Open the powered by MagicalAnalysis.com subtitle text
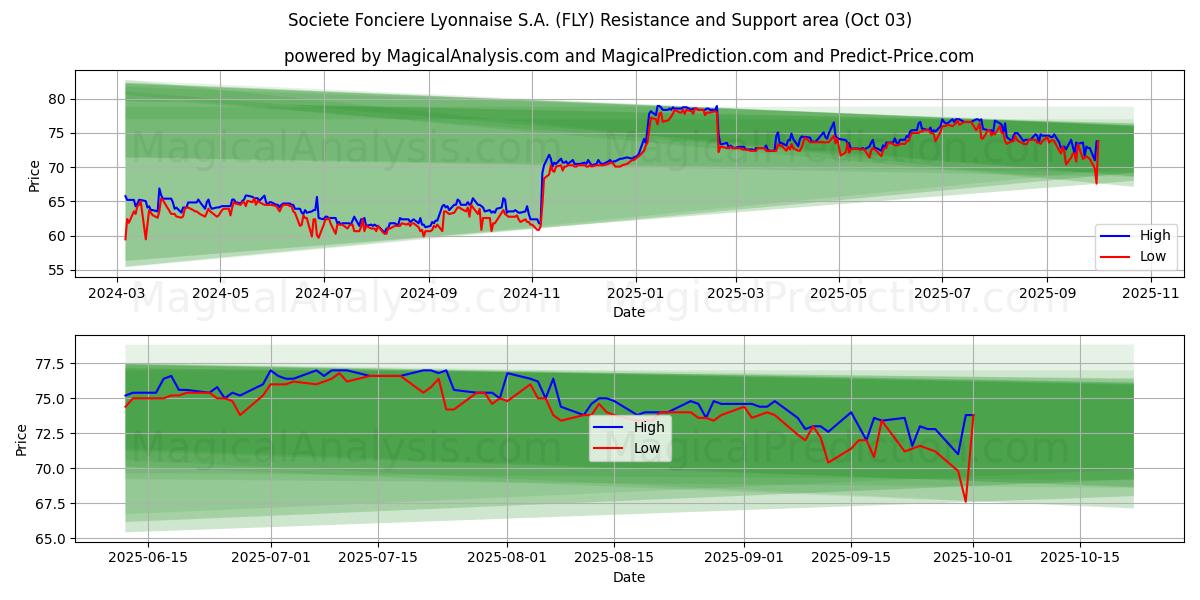 [628, 56]
